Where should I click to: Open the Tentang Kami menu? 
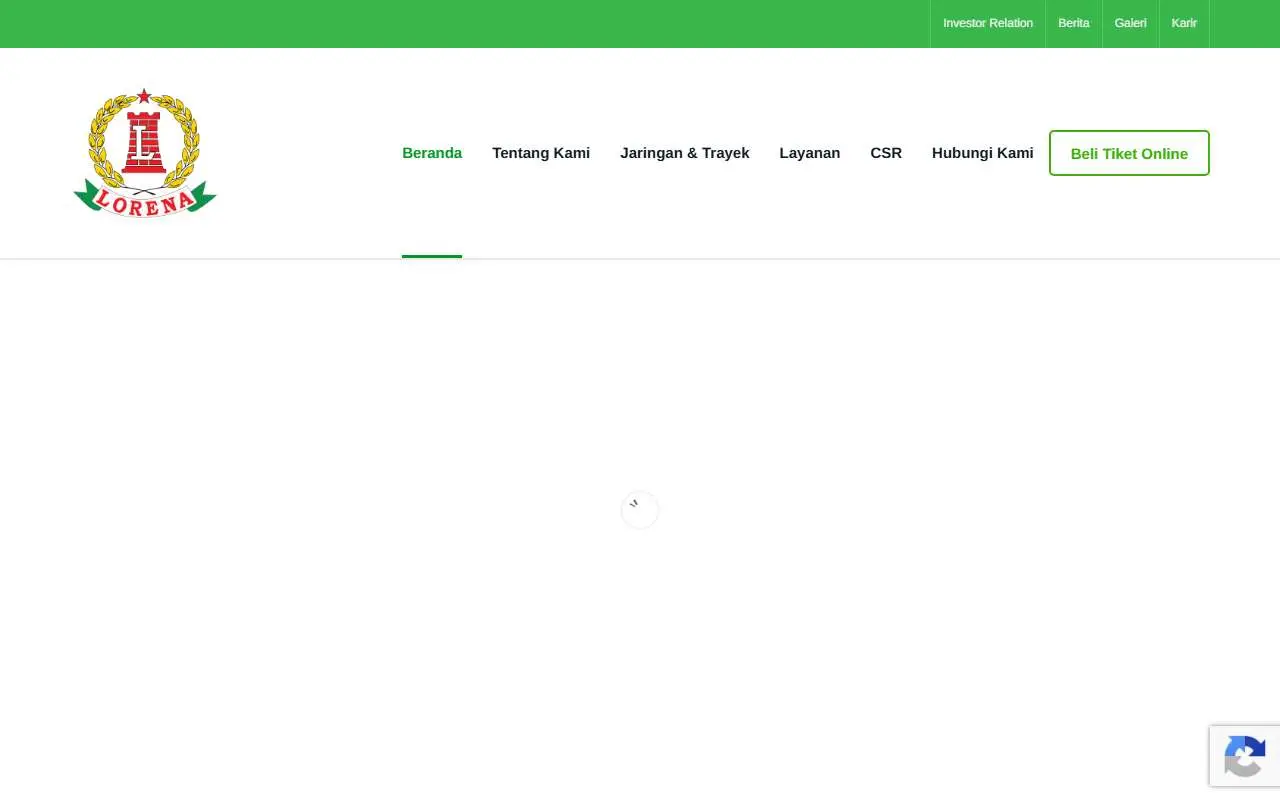pos(541,153)
